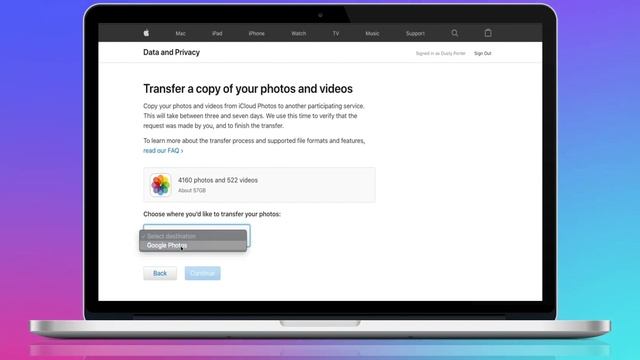This screenshot has height=360, width=640.
Task: Click the iCloud Photos flower icon
Action: (x=160, y=185)
